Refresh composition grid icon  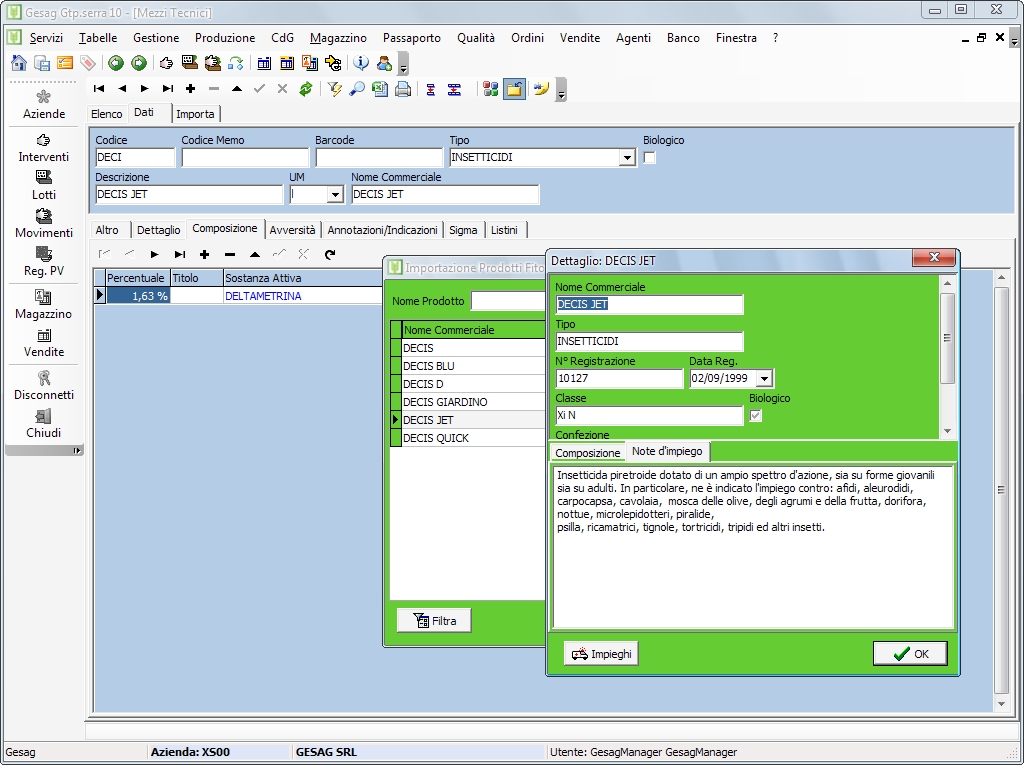click(330, 255)
